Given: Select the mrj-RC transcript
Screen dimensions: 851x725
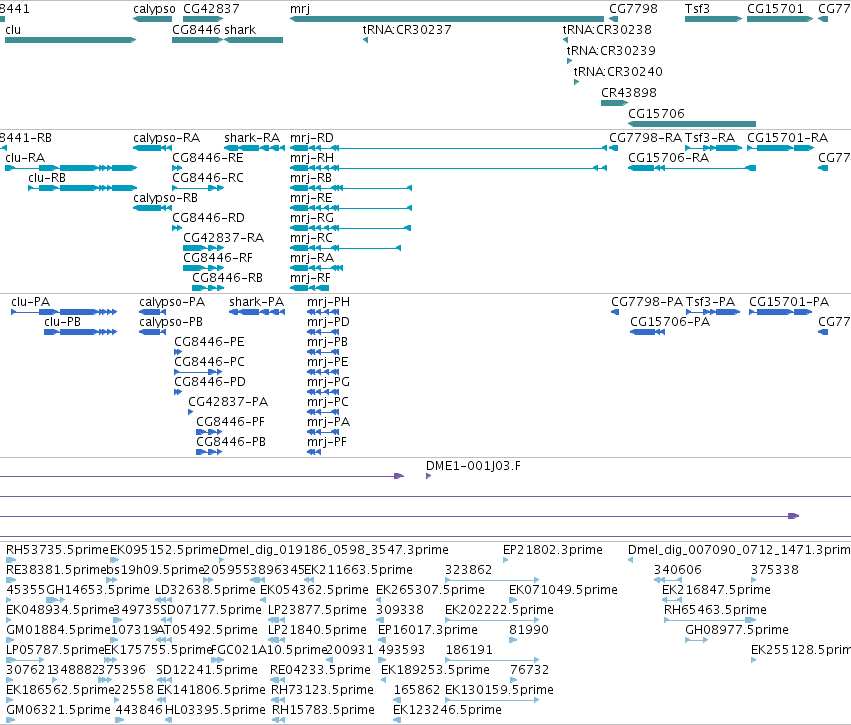Looking at the screenshot, I should click(345, 248).
